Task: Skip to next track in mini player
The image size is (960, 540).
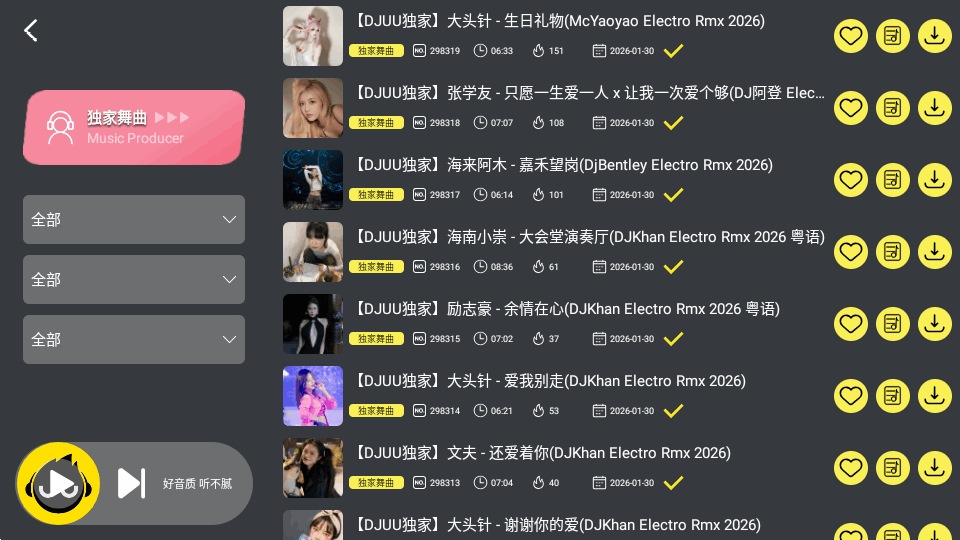Action: pyautogui.click(x=131, y=484)
